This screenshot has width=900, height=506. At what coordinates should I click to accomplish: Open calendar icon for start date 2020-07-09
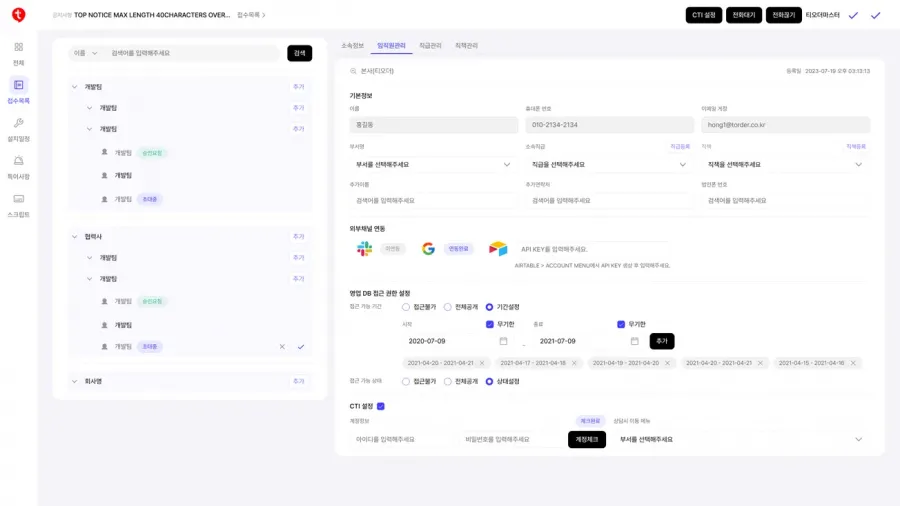pyautogui.click(x=503, y=341)
